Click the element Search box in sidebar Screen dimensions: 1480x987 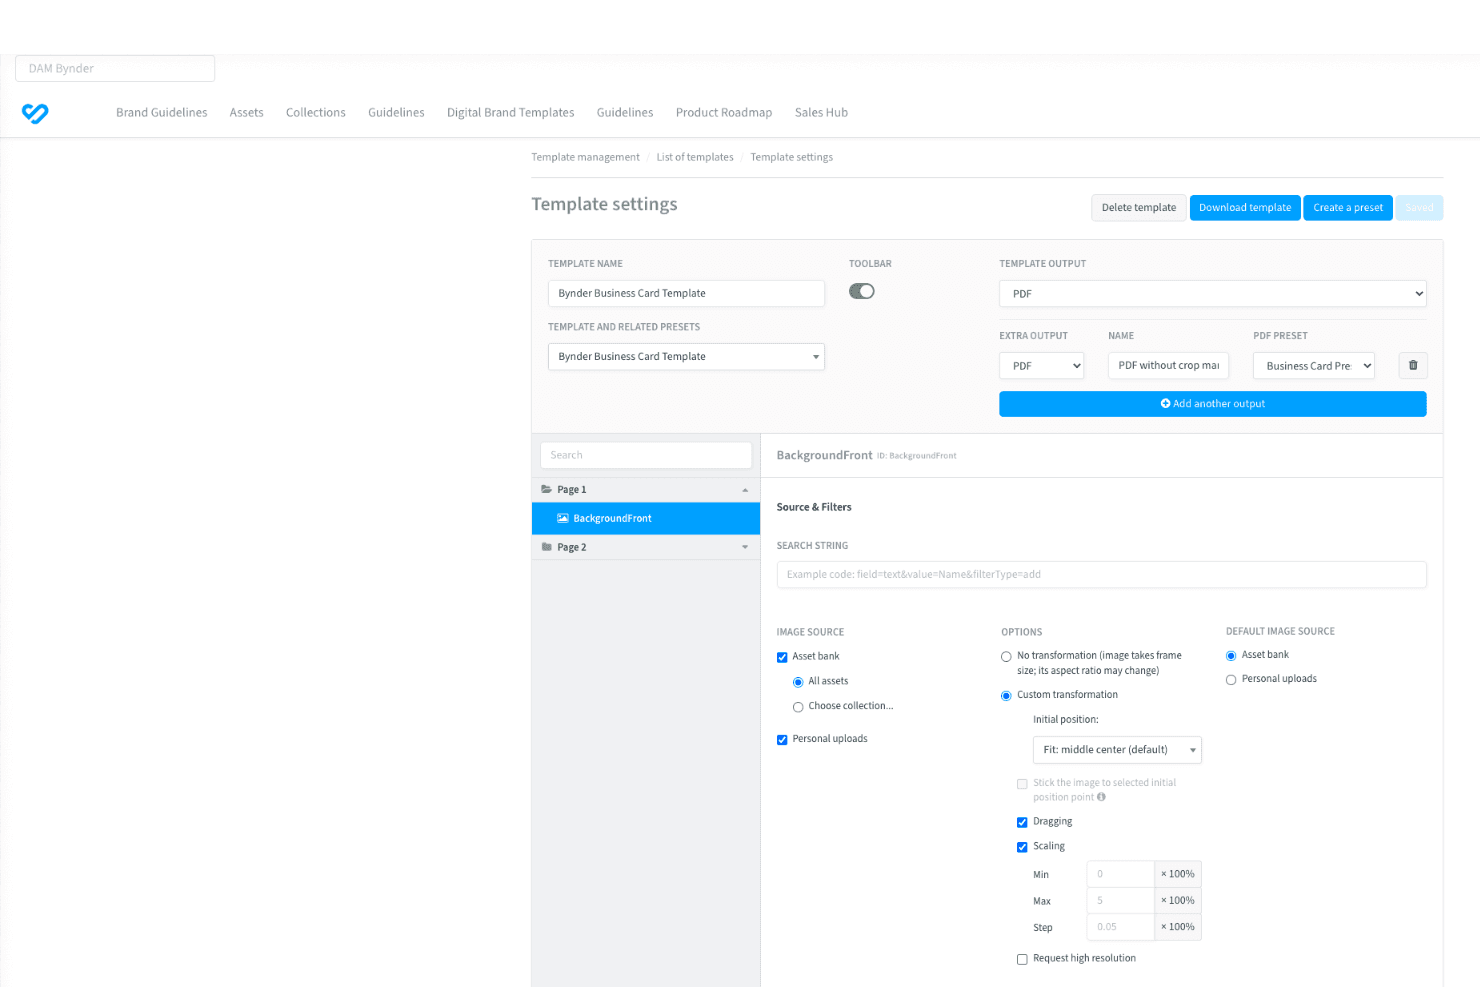(646, 455)
